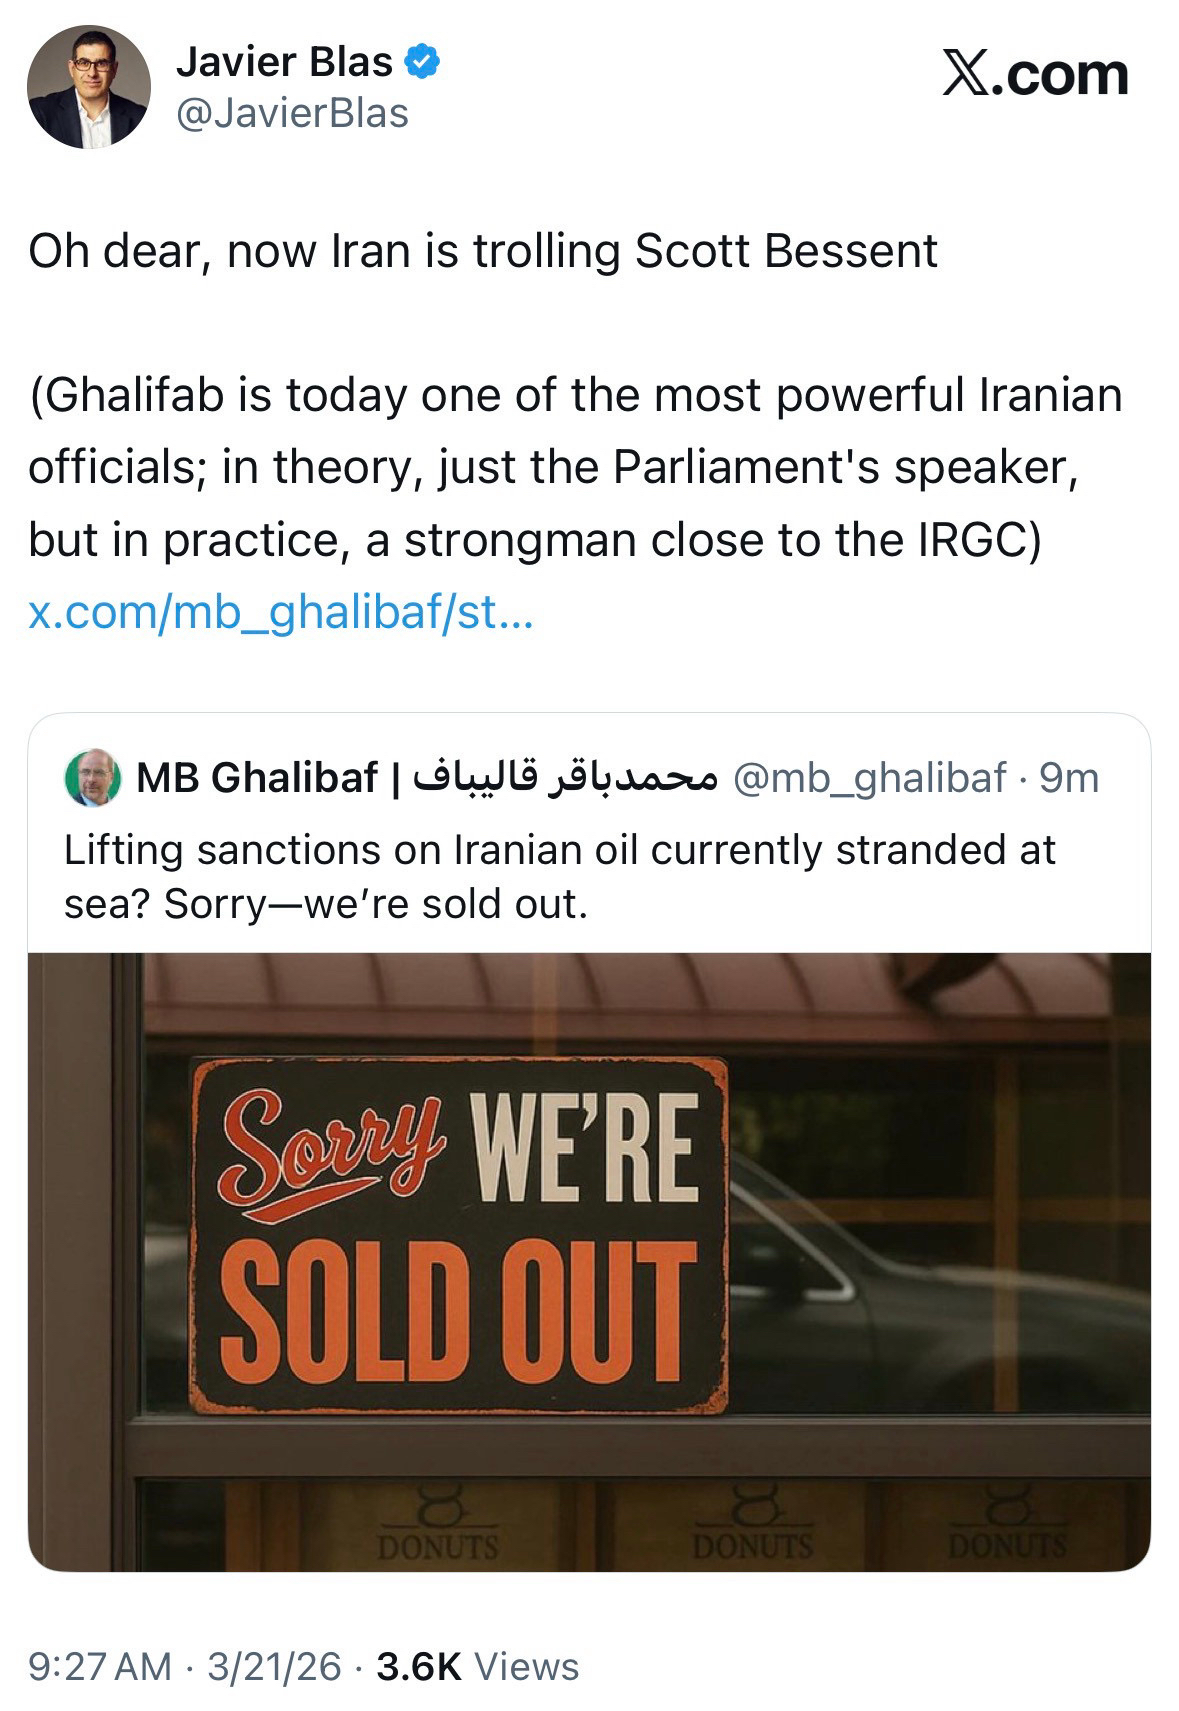The height and width of the screenshot is (1711, 1179).
Task: Click the 9m timestamp on quoted post
Action: 1069,777
